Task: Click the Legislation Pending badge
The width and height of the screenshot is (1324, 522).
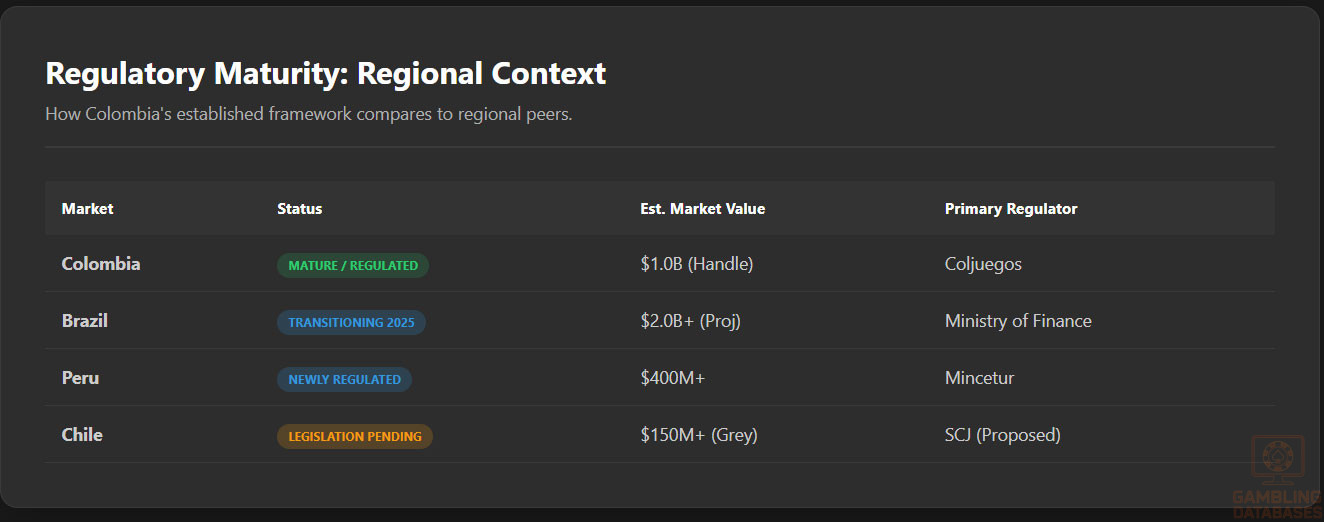Action: coord(355,436)
